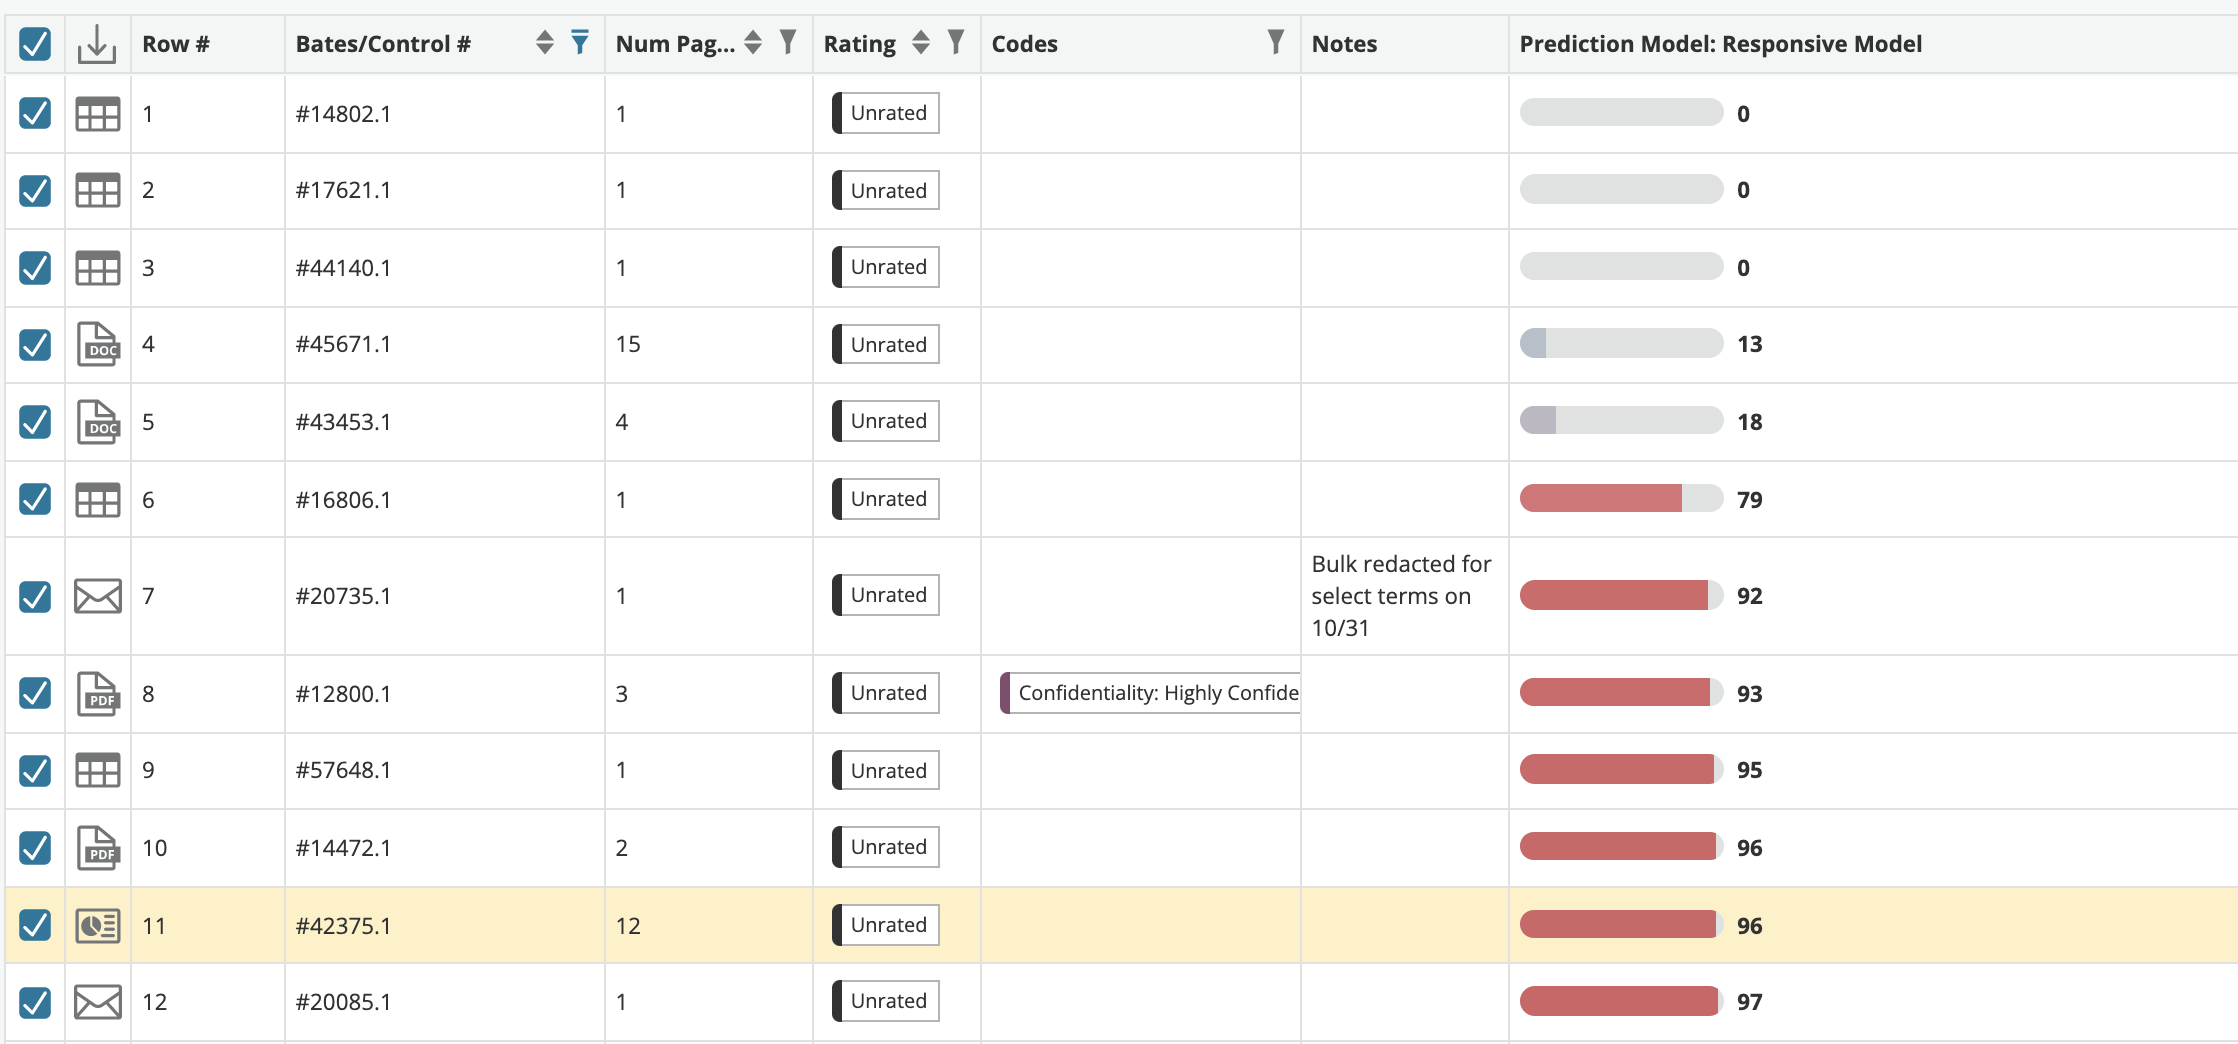Open email icon for #20735.1
Image resolution: width=2238 pixels, height=1044 pixels.
click(98, 596)
